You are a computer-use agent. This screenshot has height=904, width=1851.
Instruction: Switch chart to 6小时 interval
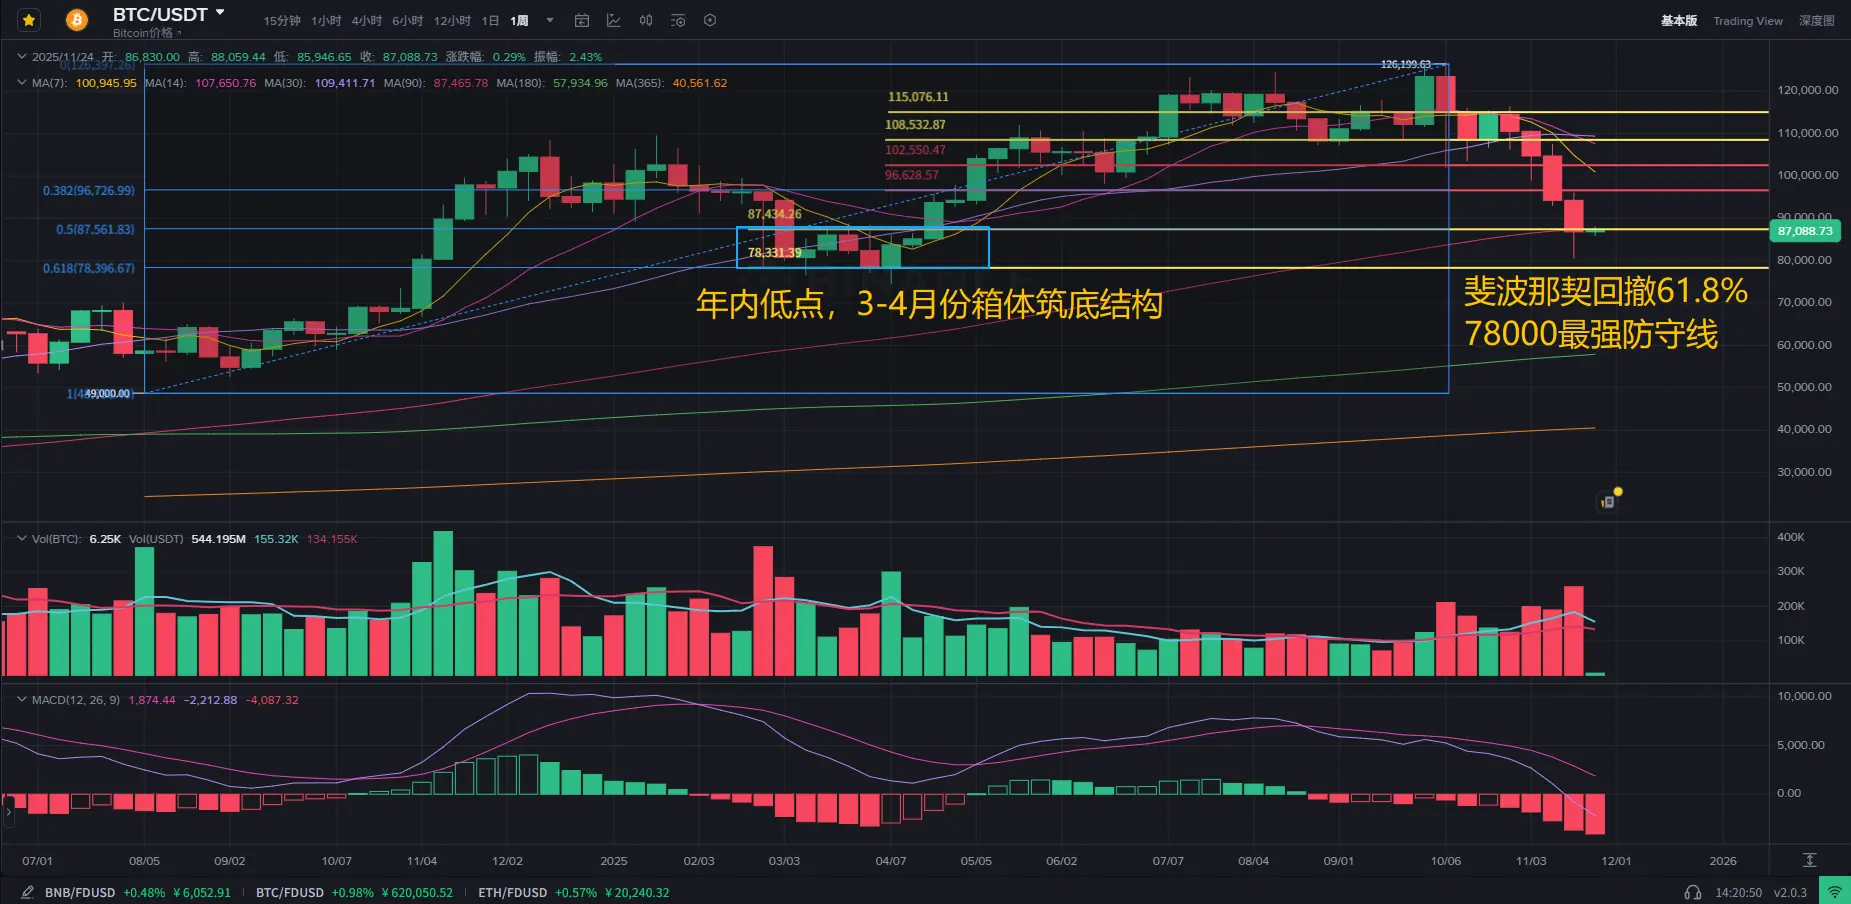tap(408, 21)
